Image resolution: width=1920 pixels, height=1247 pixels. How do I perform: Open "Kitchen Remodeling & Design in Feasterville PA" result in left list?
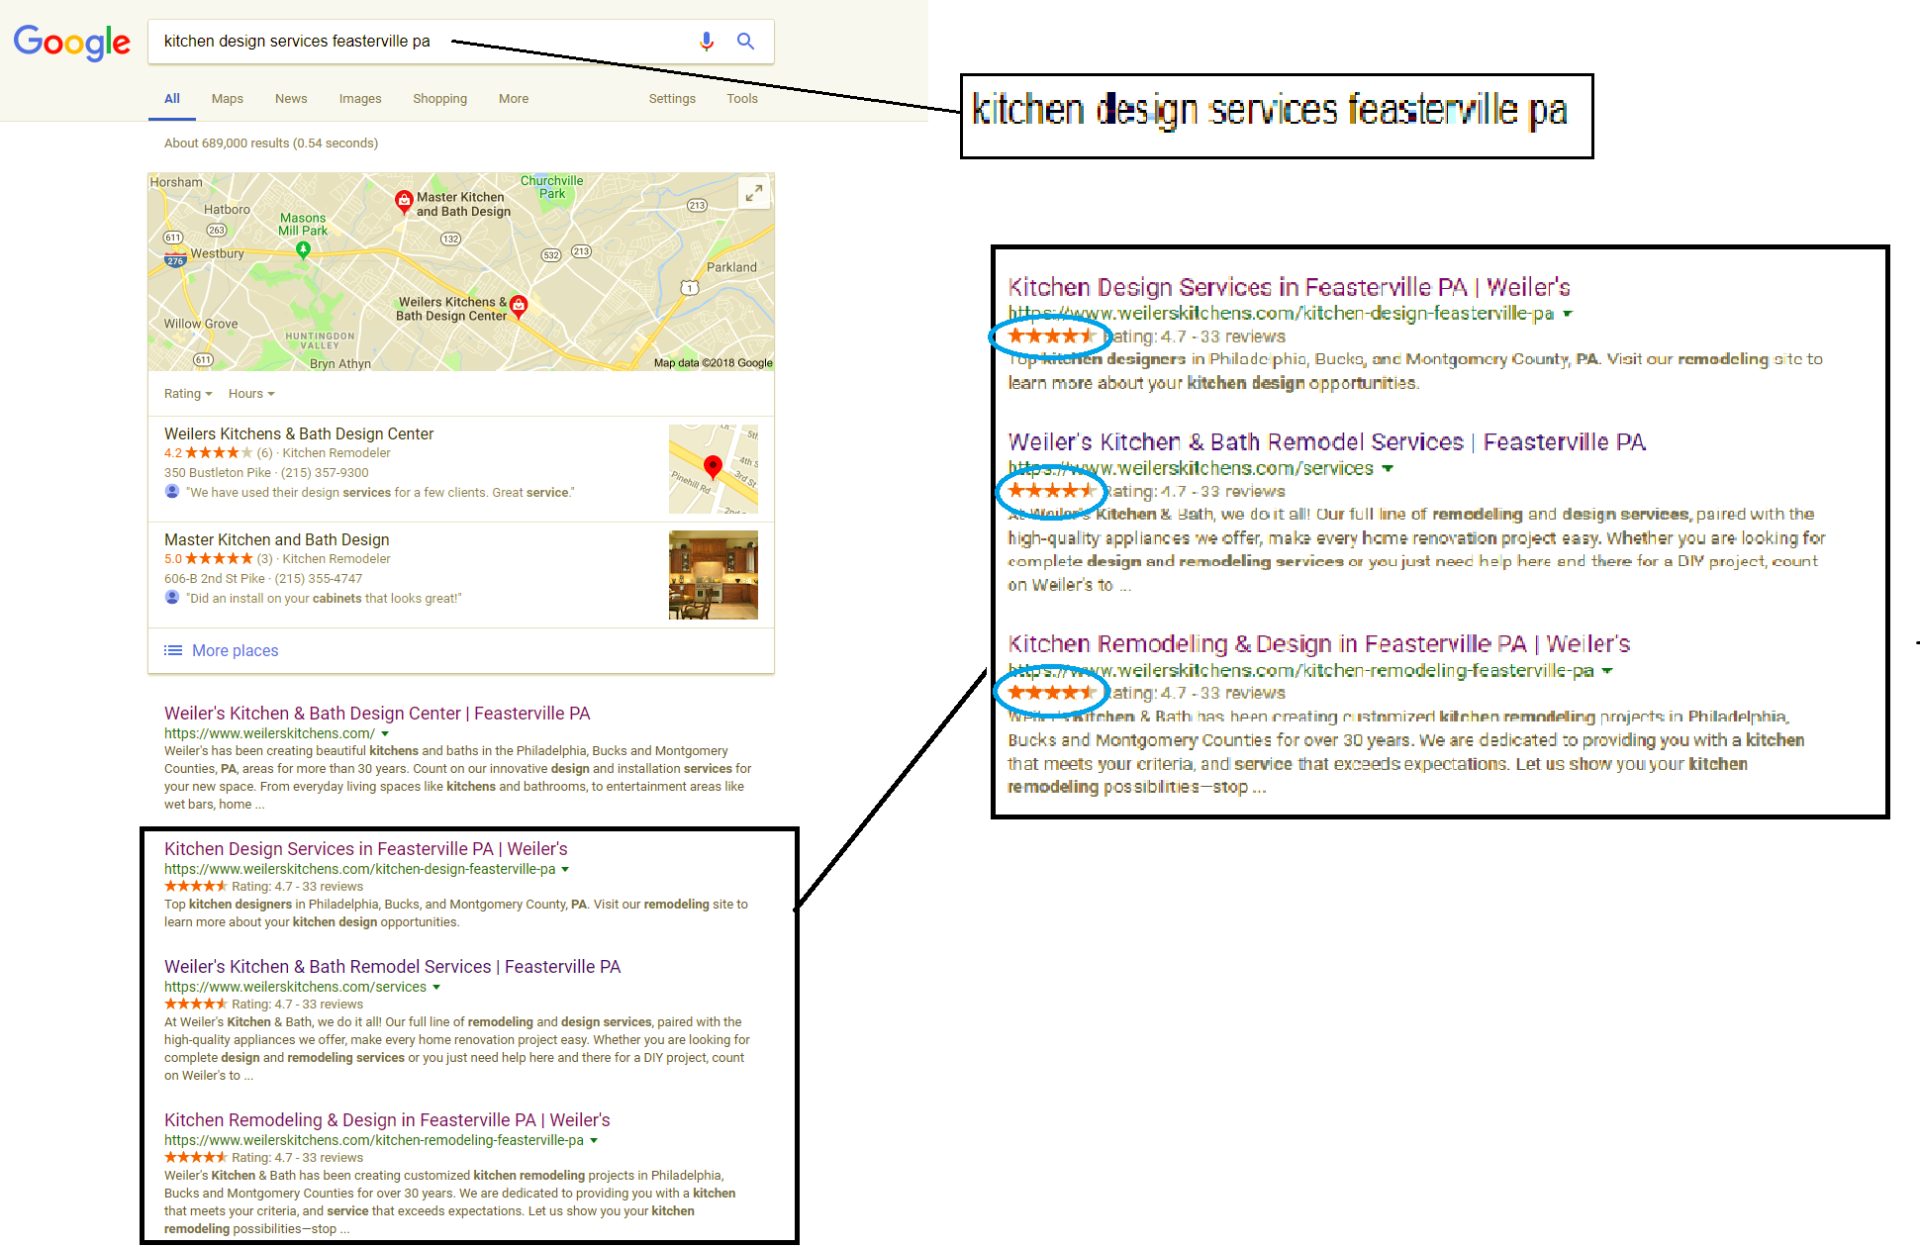[x=387, y=1120]
